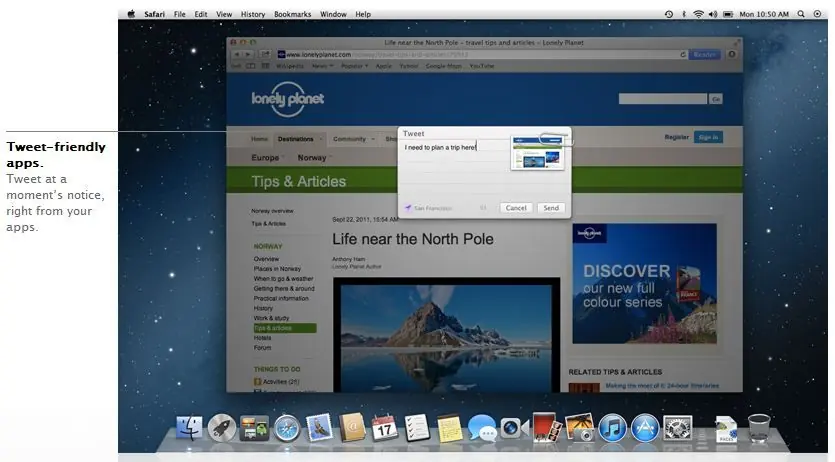Open iTunes music note icon in Dock
The image size is (835, 462).
612,428
